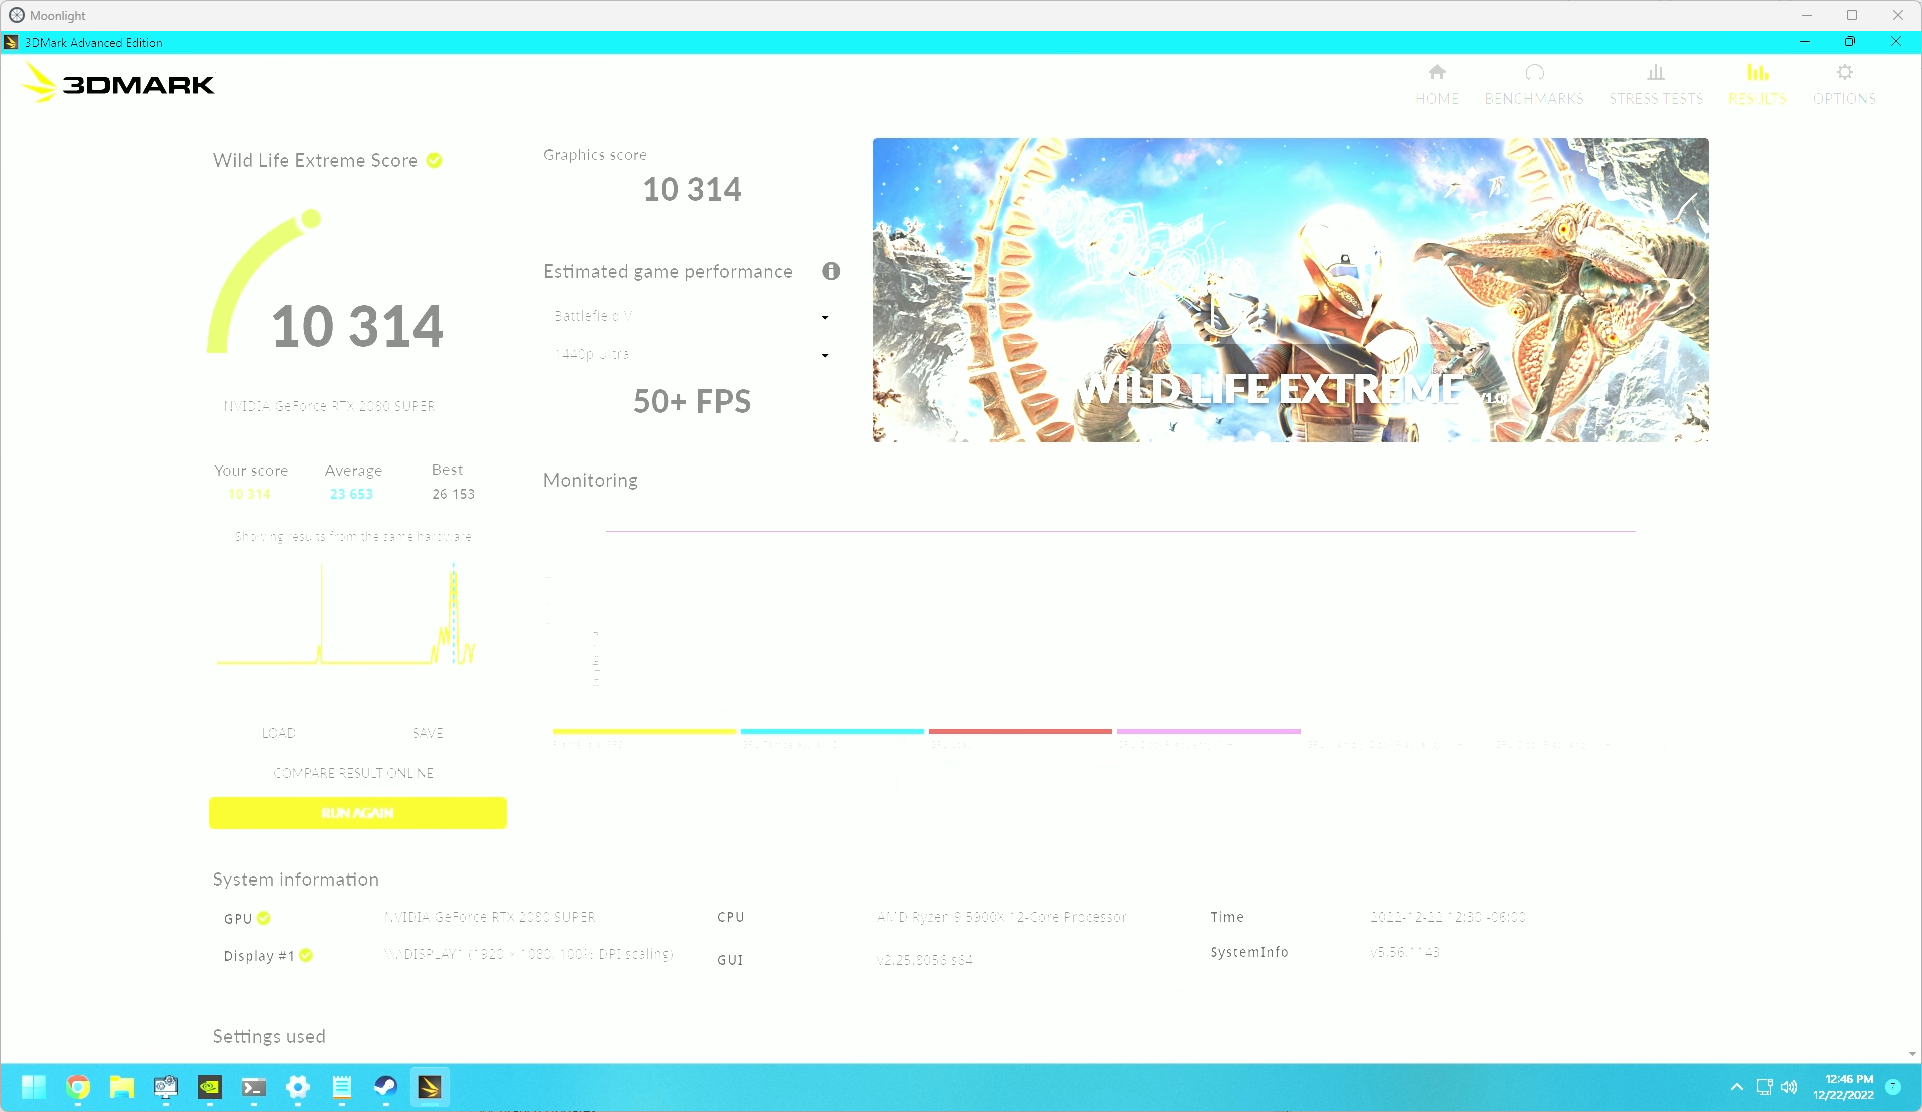Click the estimated game performance info icon
The height and width of the screenshot is (1112, 1922).
[831, 271]
